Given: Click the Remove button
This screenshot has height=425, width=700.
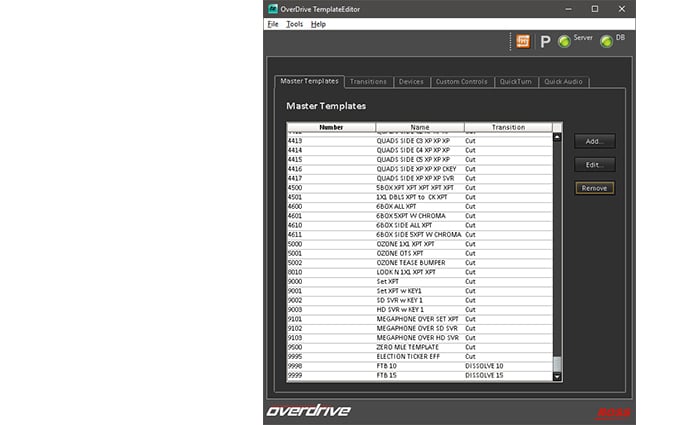Looking at the screenshot, I should [x=595, y=188].
